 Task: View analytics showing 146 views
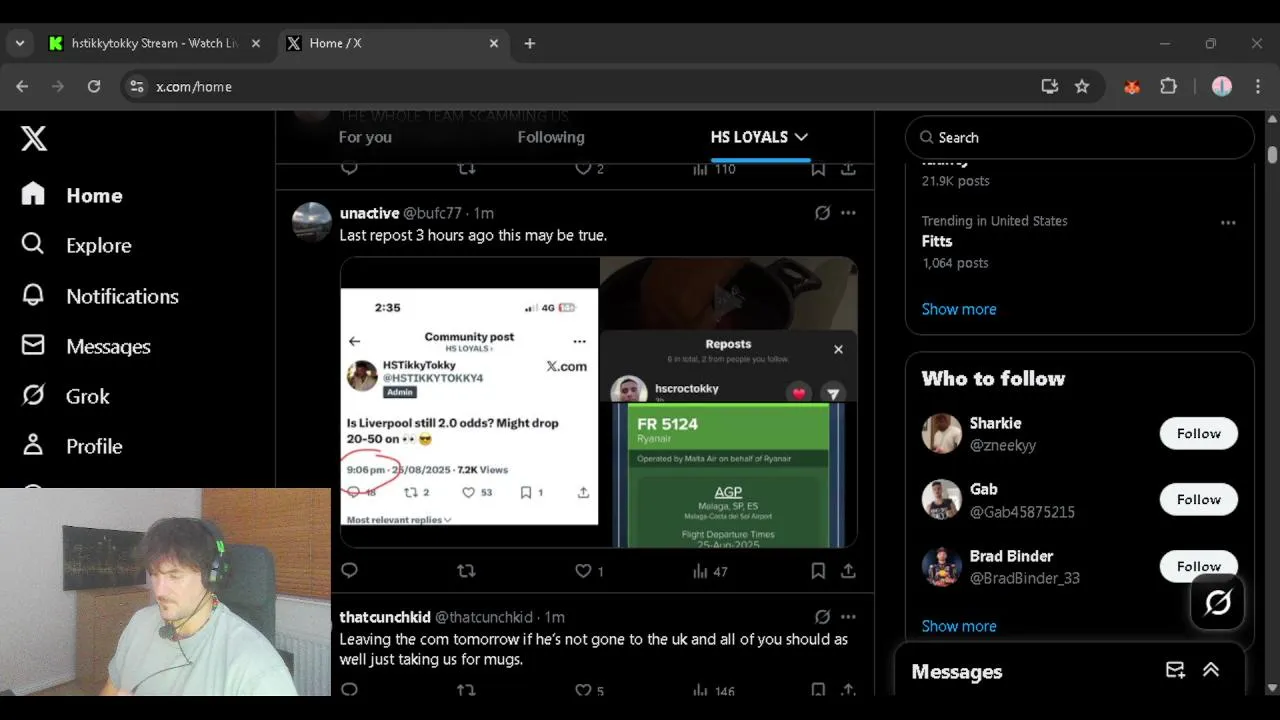(x=714, y=690)
